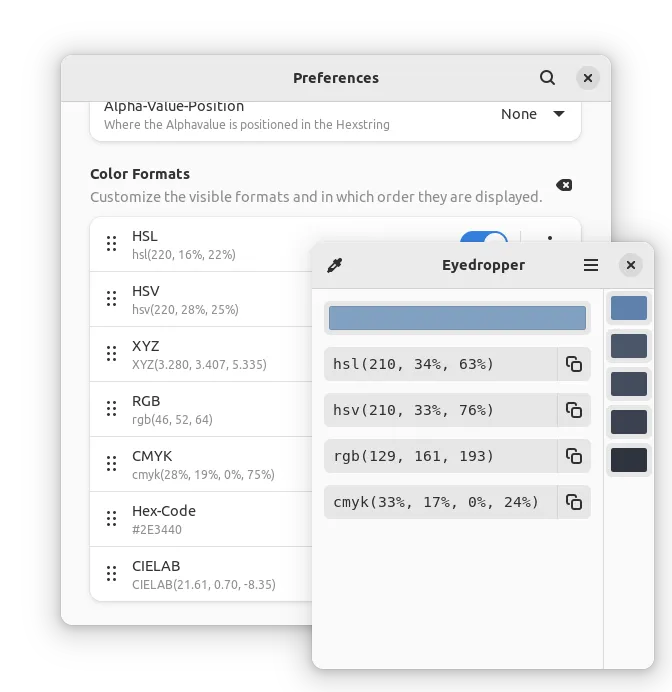Open the Eyedropper hamburger menu
Viewport: 672px width, 692px height.
point(591,265)
